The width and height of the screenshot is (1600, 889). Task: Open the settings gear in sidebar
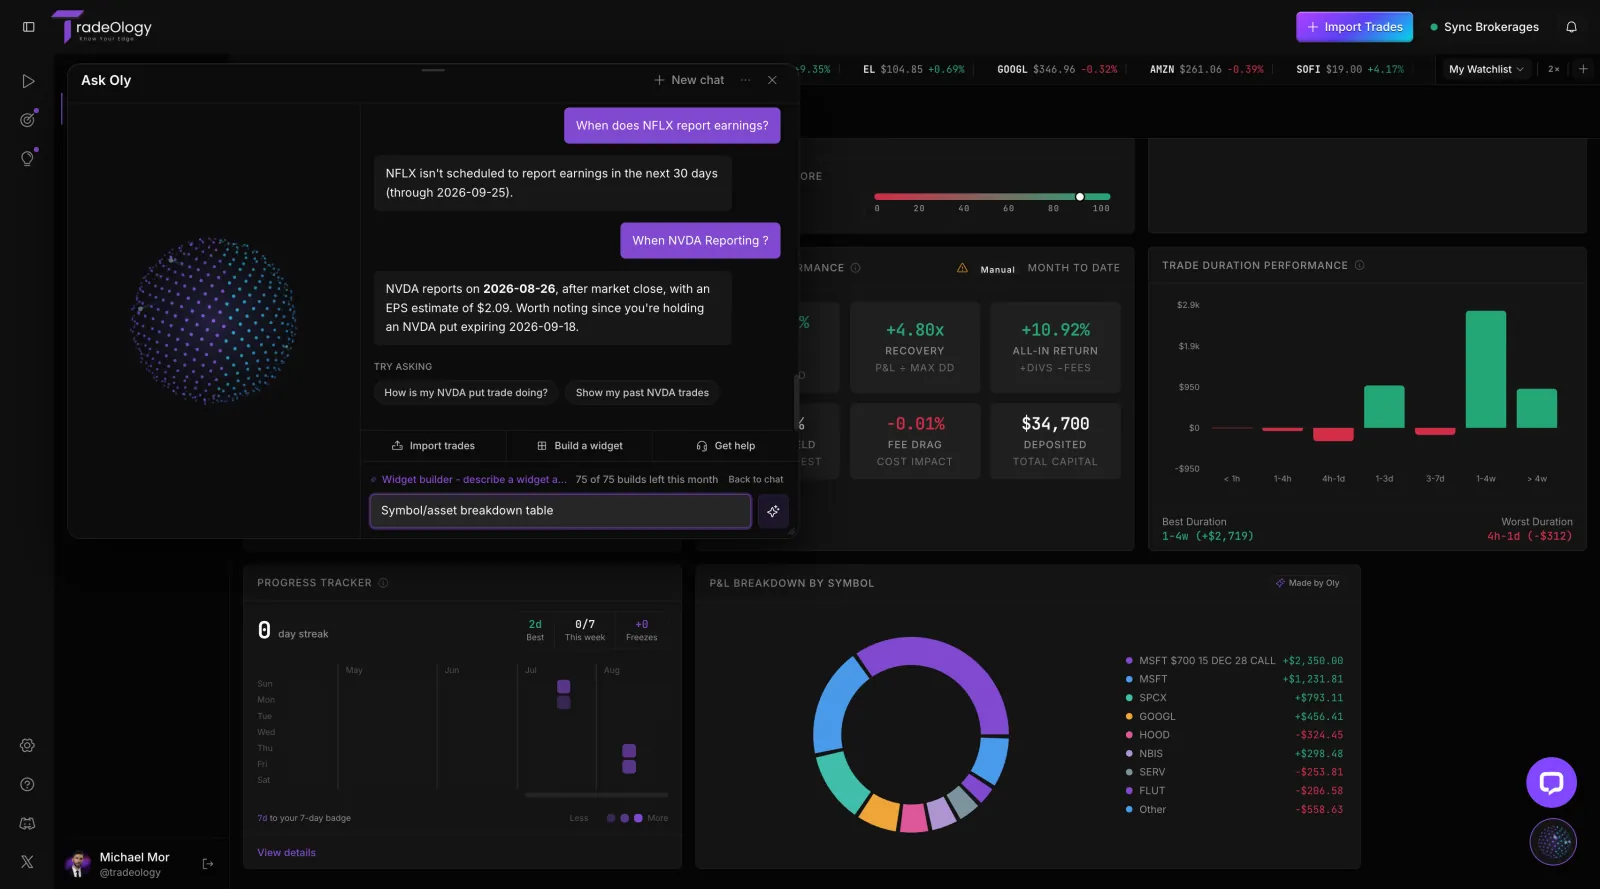[x=28, y=745]
